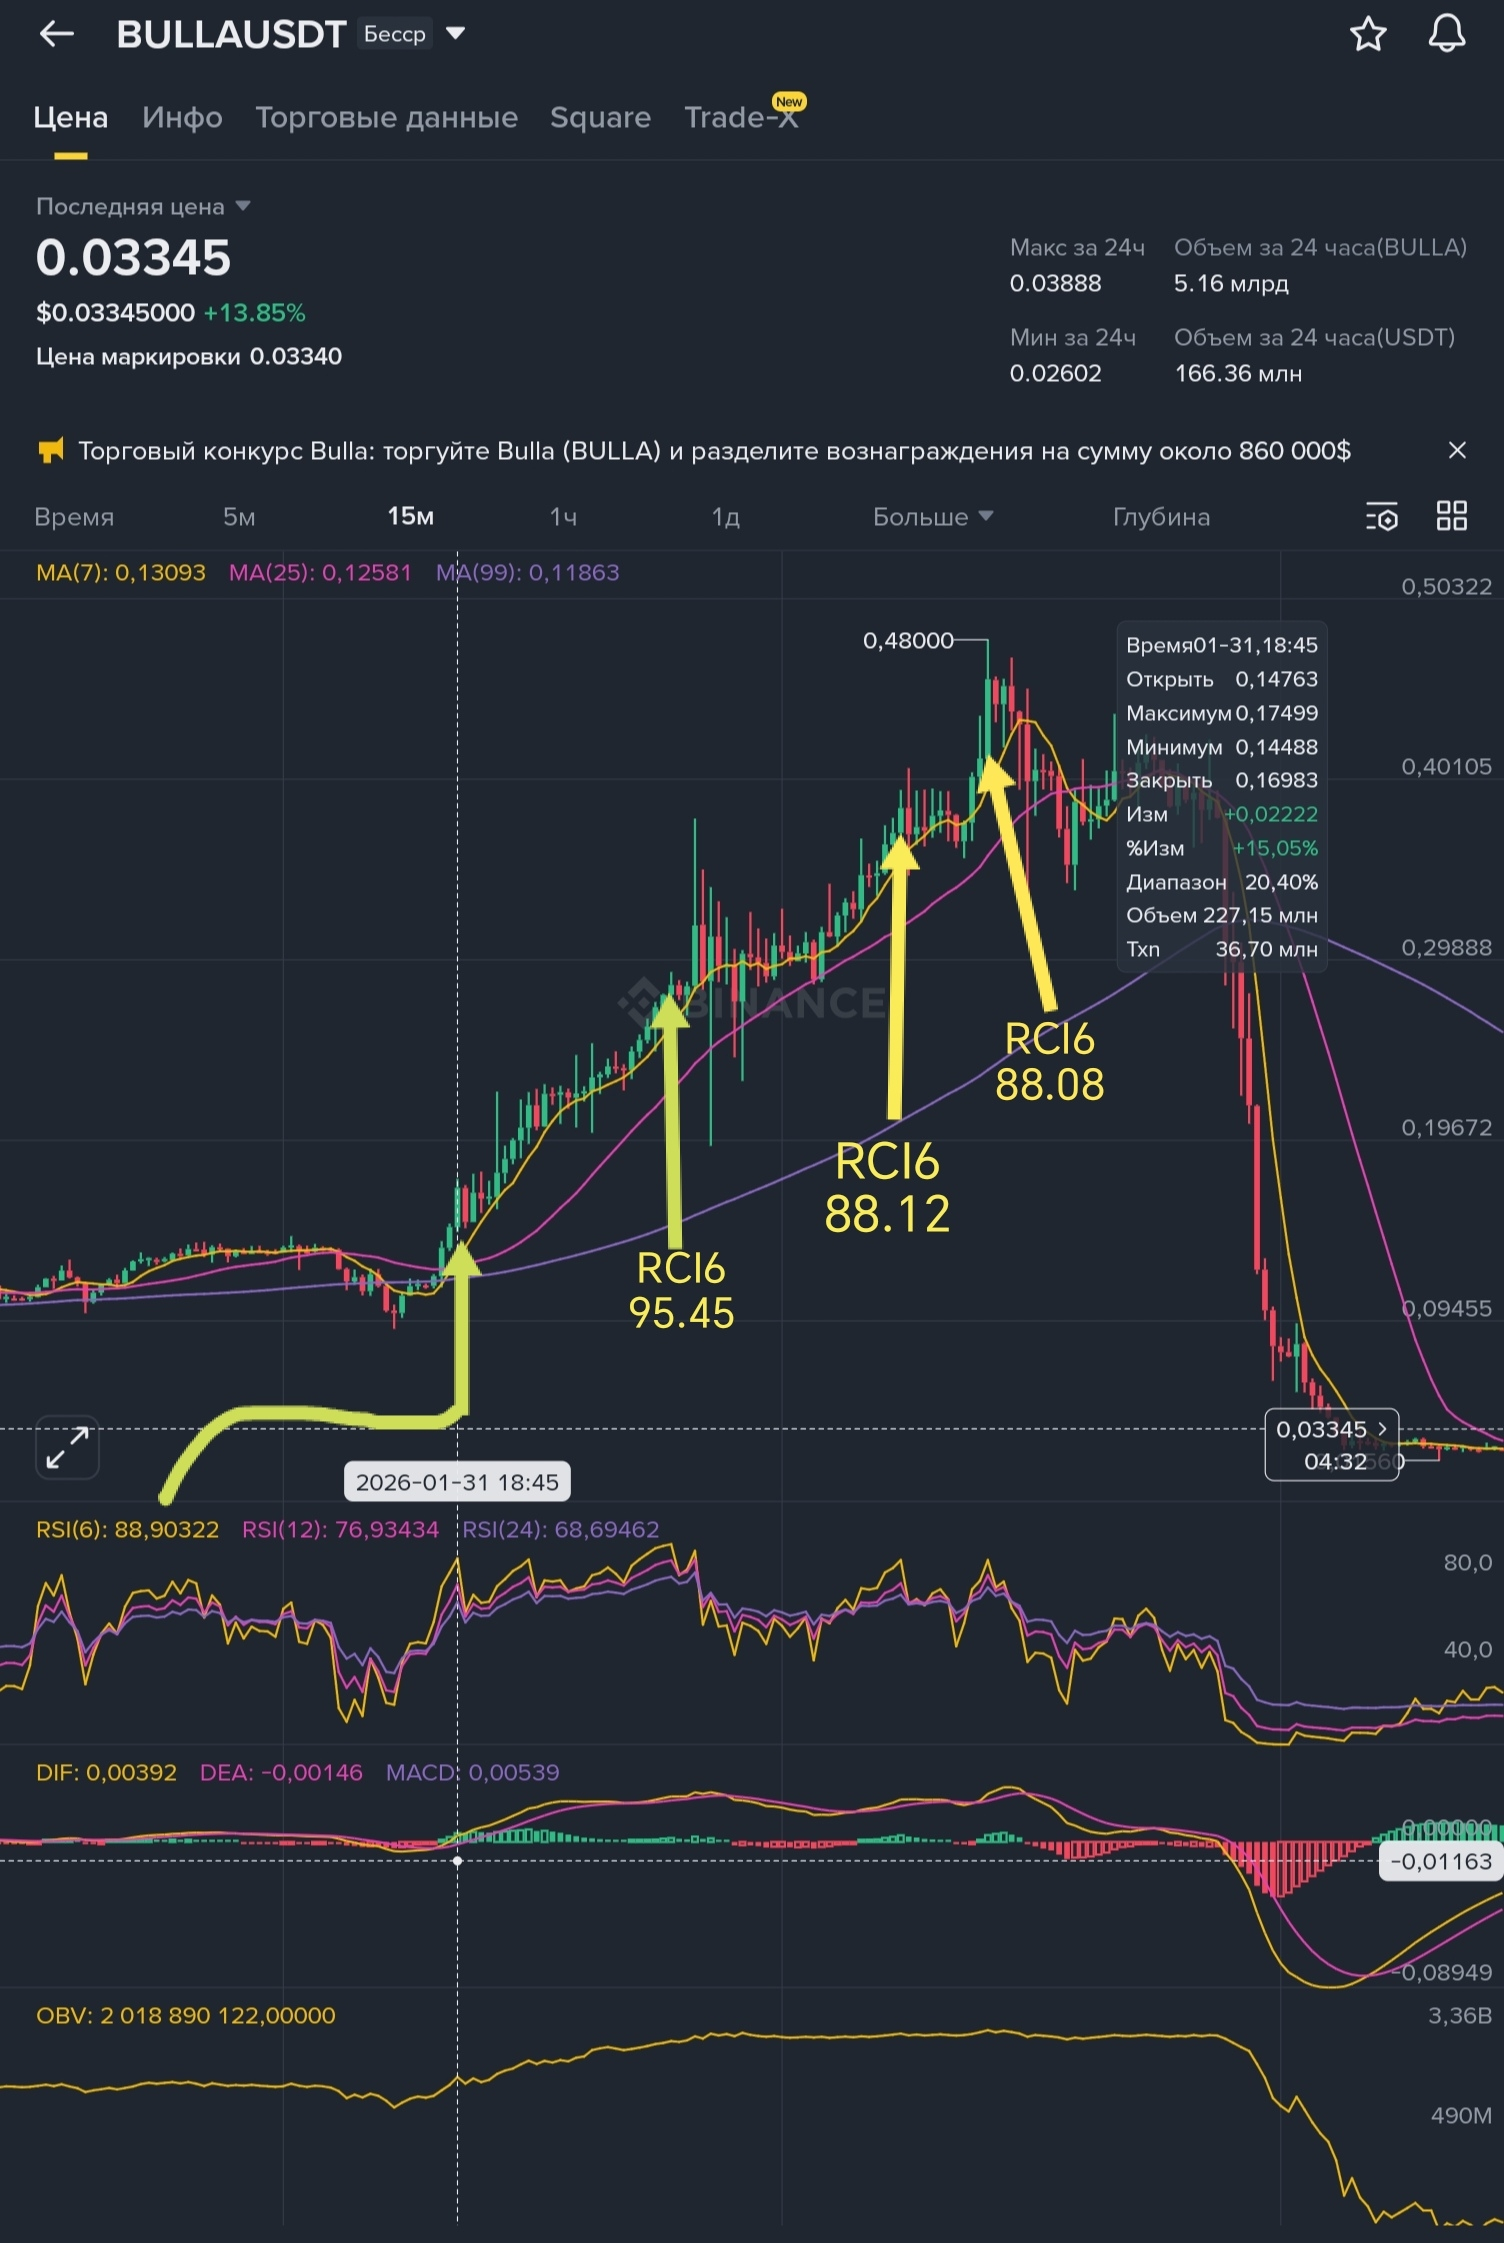Viewport: 1504px width, 2243px height.
Task: Tap the Закрыть 0,16983 tooltip row
Action: (x=1222, y=780)
